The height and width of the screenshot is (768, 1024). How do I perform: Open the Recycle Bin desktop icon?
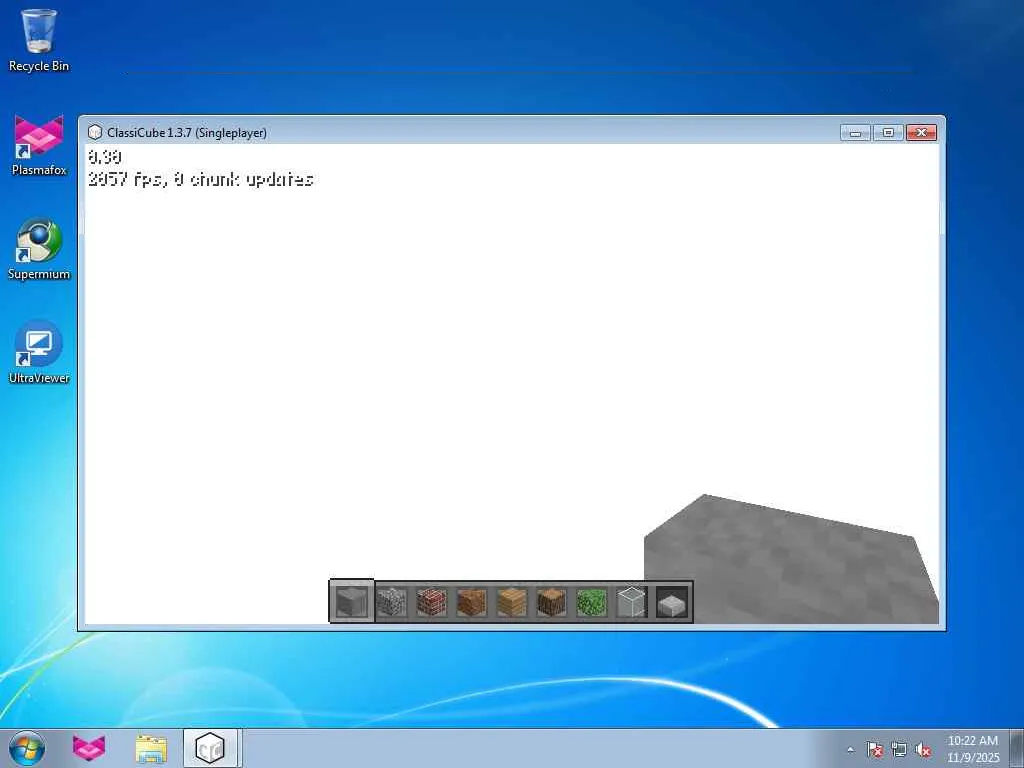39,40
